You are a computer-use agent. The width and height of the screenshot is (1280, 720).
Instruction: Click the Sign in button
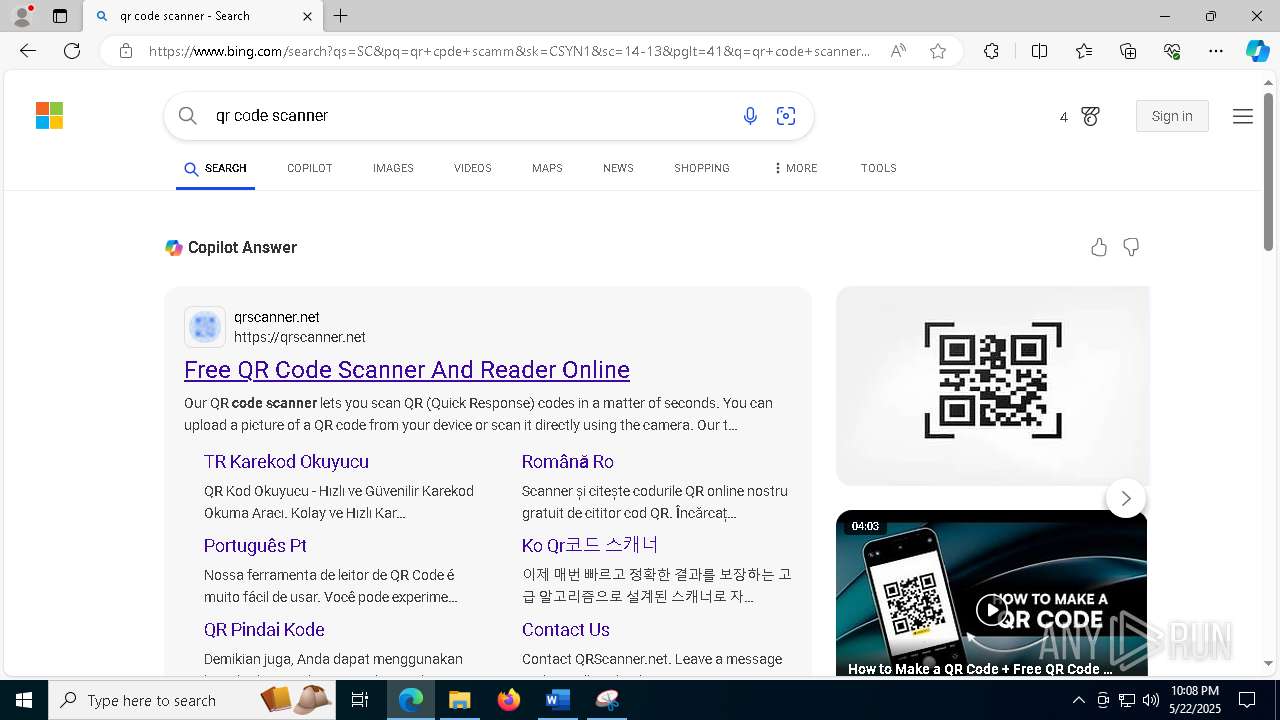1172,116
